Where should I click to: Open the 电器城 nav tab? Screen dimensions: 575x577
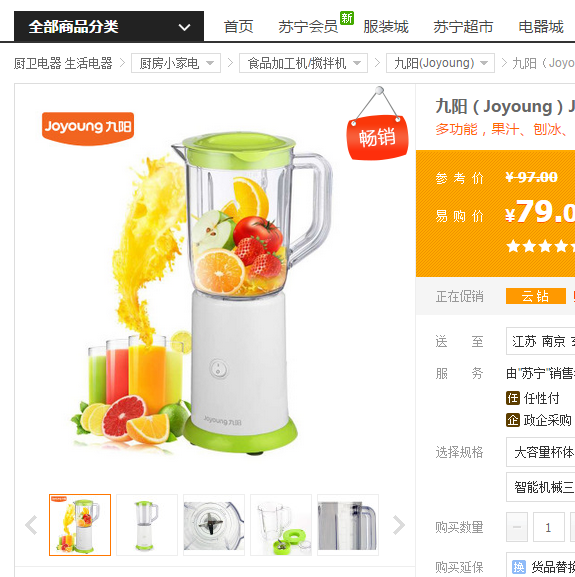(541, 27)
